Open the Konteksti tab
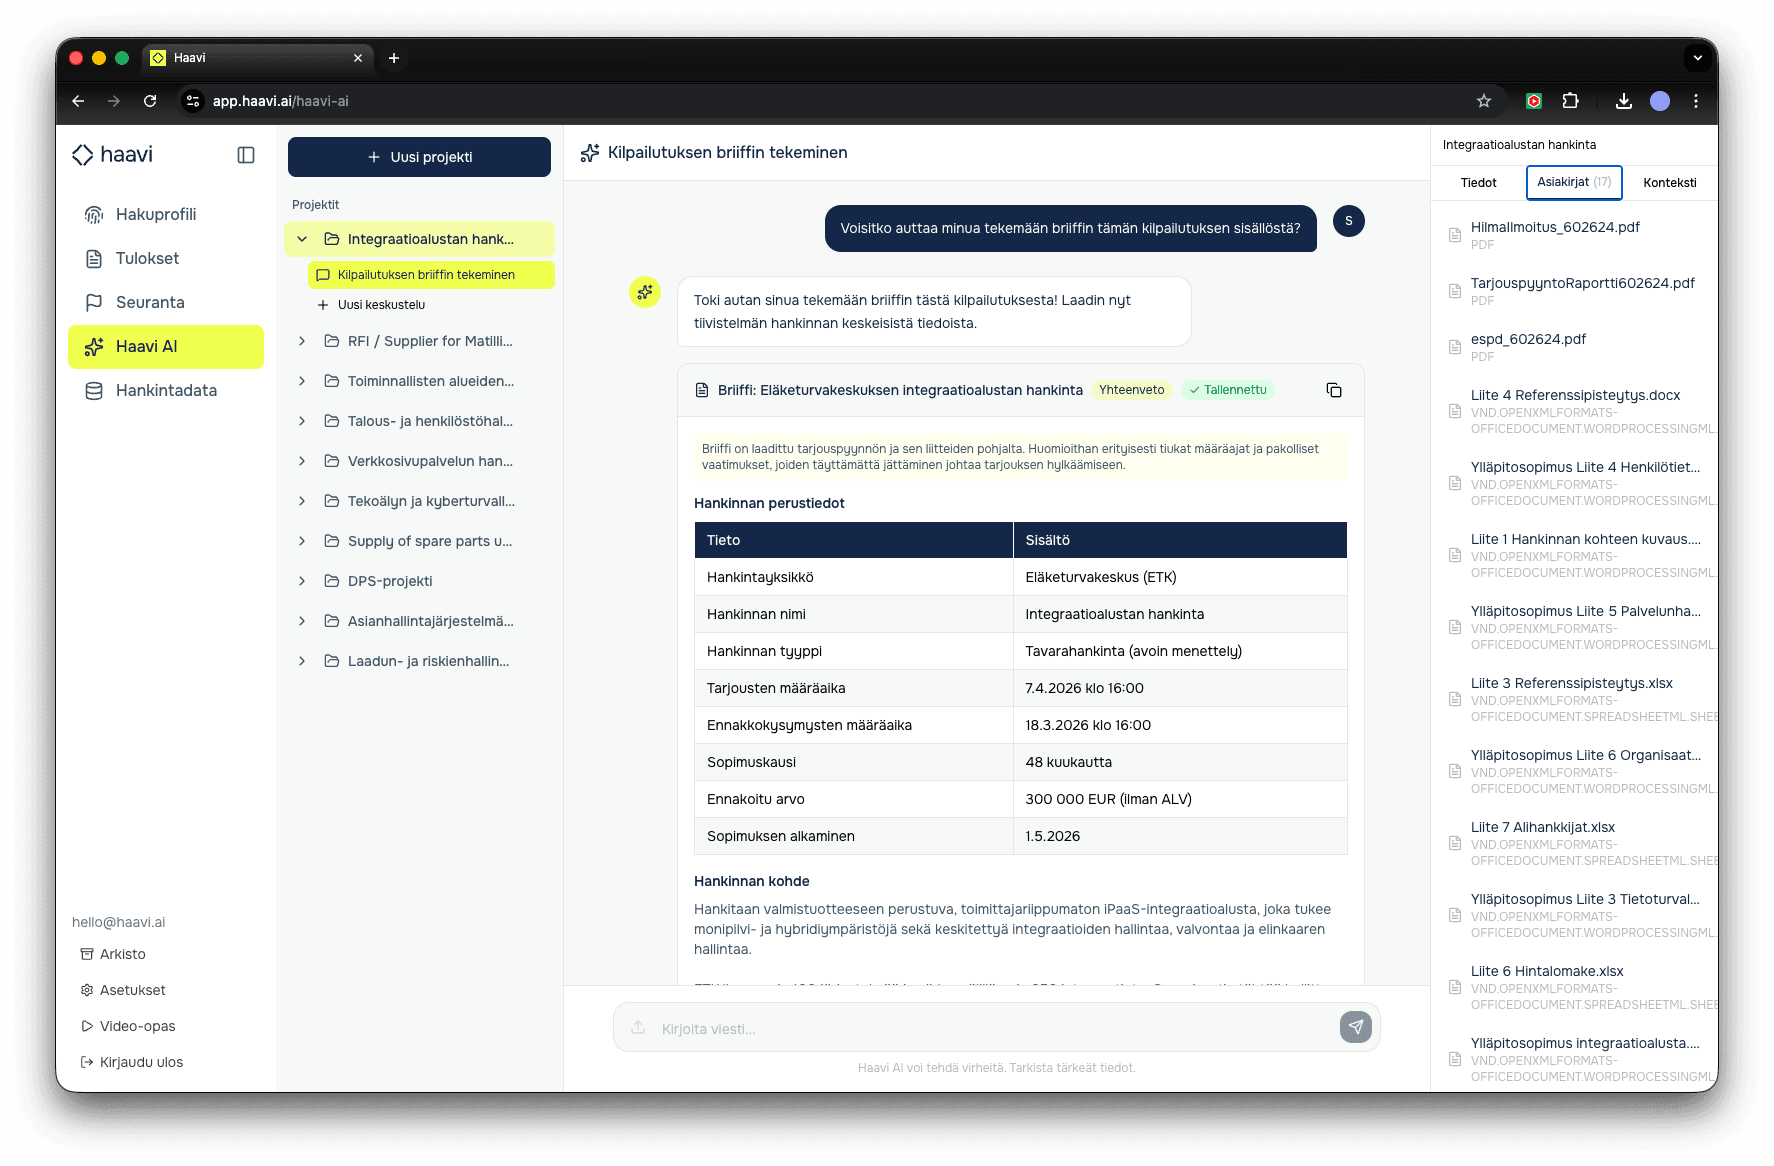 tap(1670, 182)
